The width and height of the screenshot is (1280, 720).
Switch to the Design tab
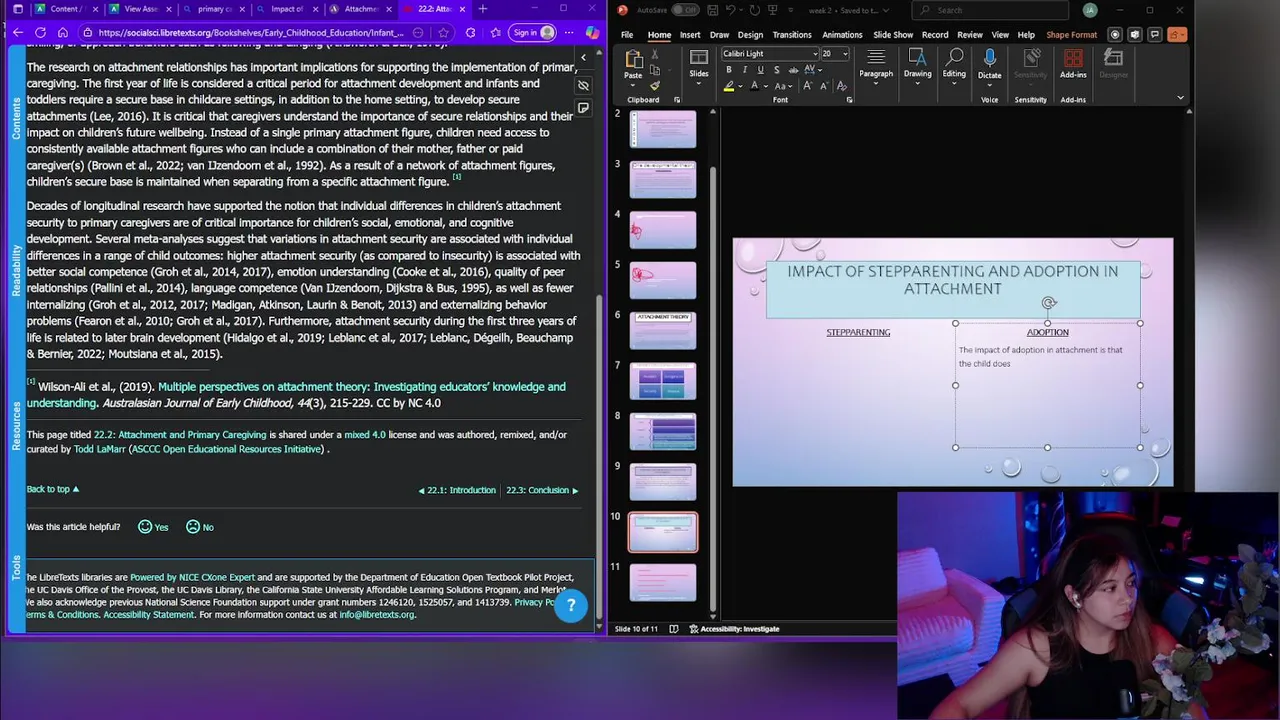[x=750, y=35]
